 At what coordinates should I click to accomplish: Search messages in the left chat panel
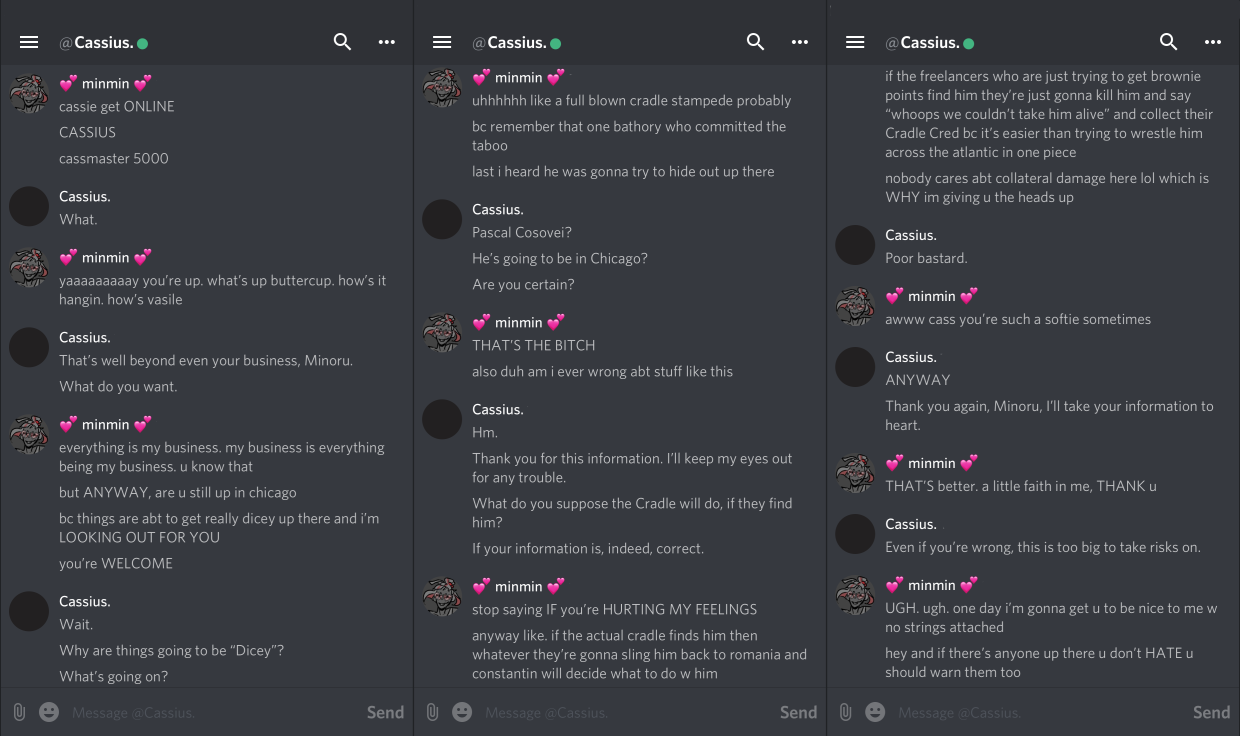click(342, 42)
